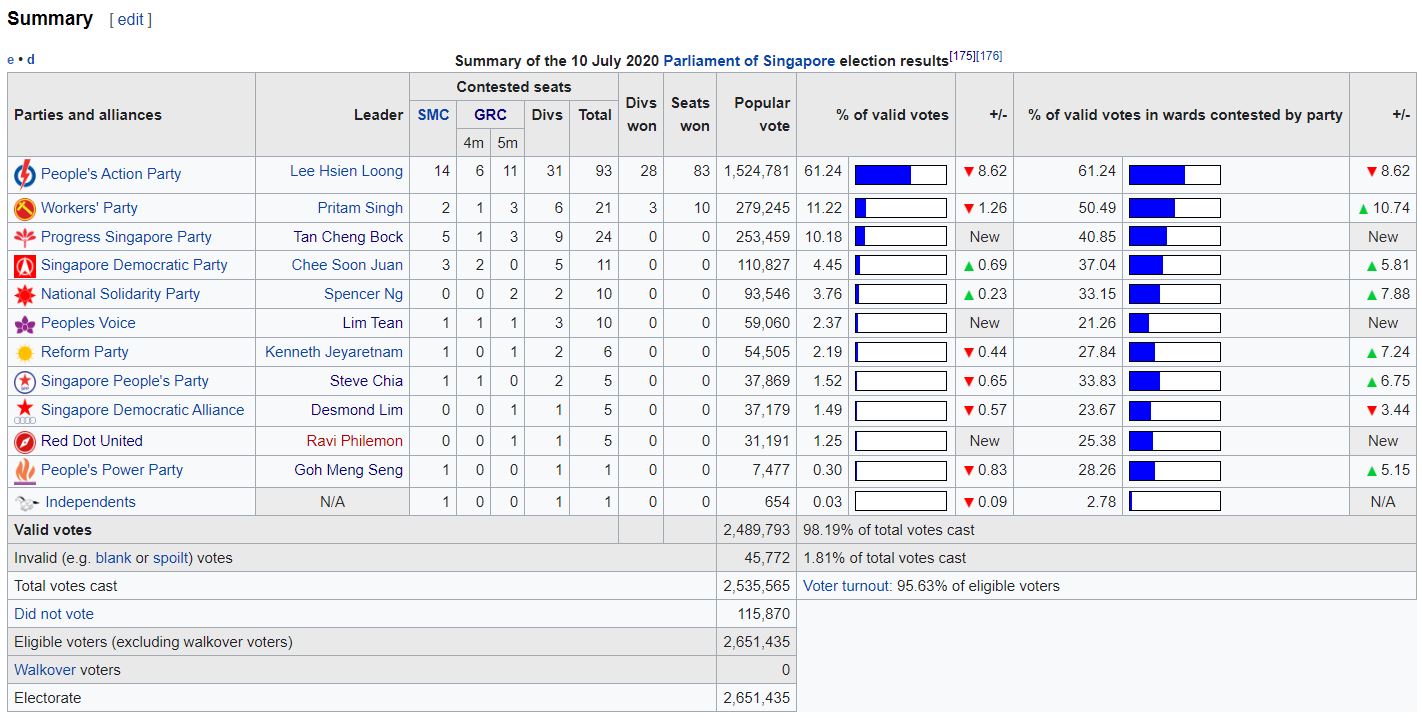
Task: Open citation reference 176
Action: pos(989,56)
